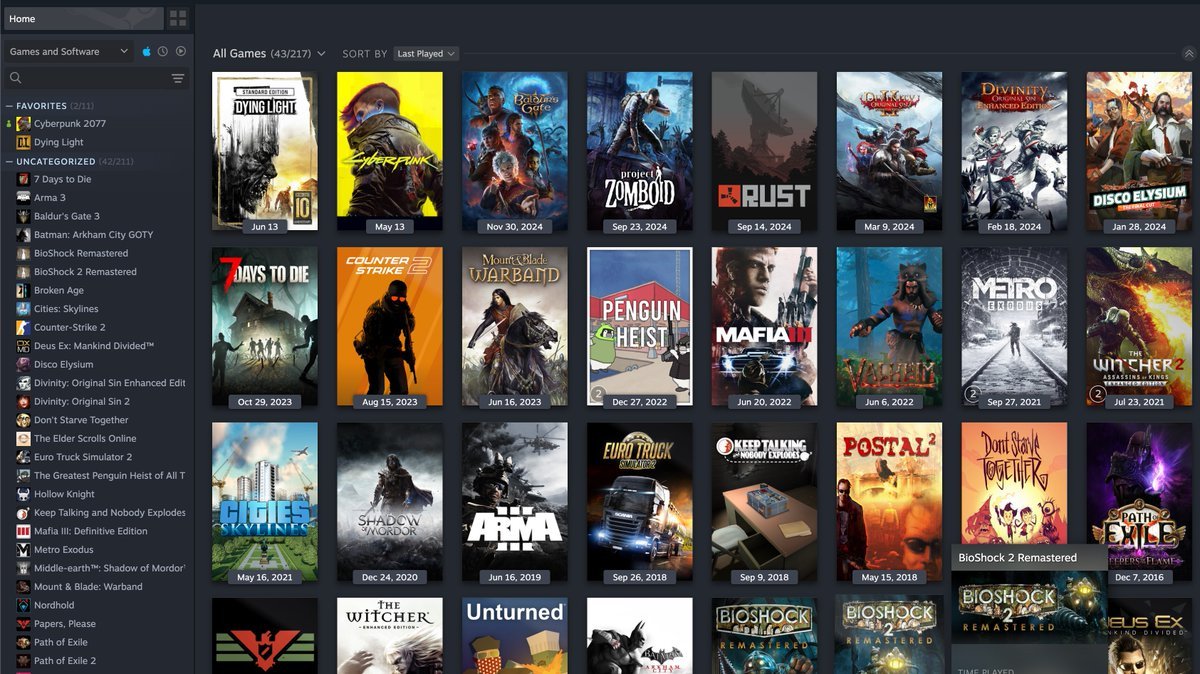Open the Witcher 2 cover tile
1200x674 pixels.
(x=1139, y=327)
